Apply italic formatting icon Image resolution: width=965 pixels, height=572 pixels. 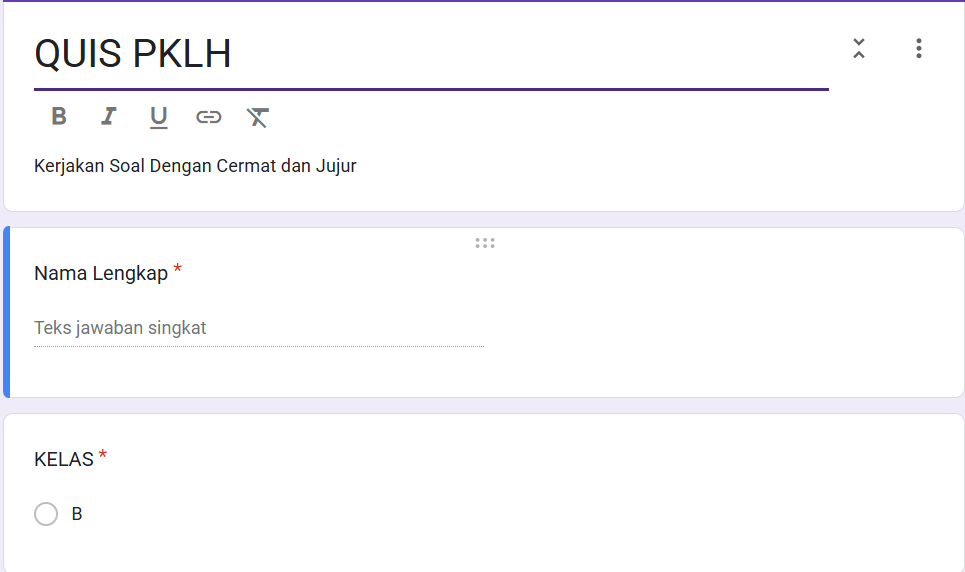tap(108, 117)
